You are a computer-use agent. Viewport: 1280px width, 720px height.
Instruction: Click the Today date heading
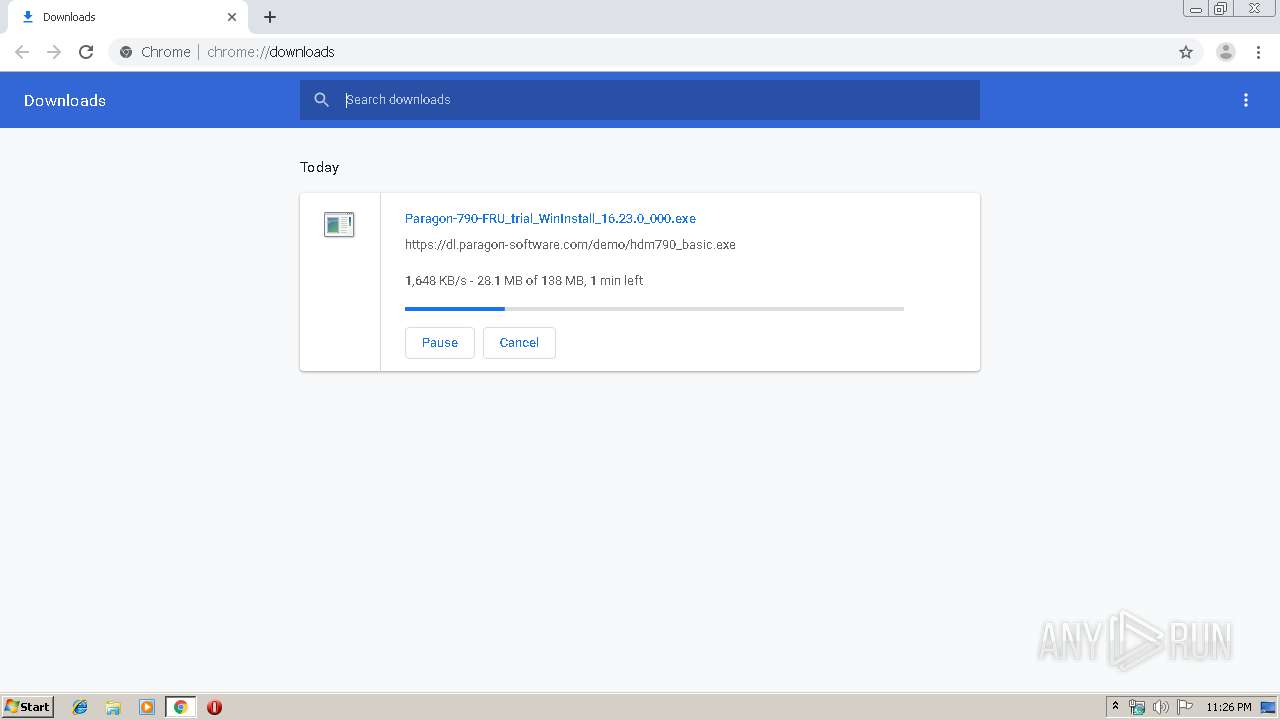coord(320,167)
